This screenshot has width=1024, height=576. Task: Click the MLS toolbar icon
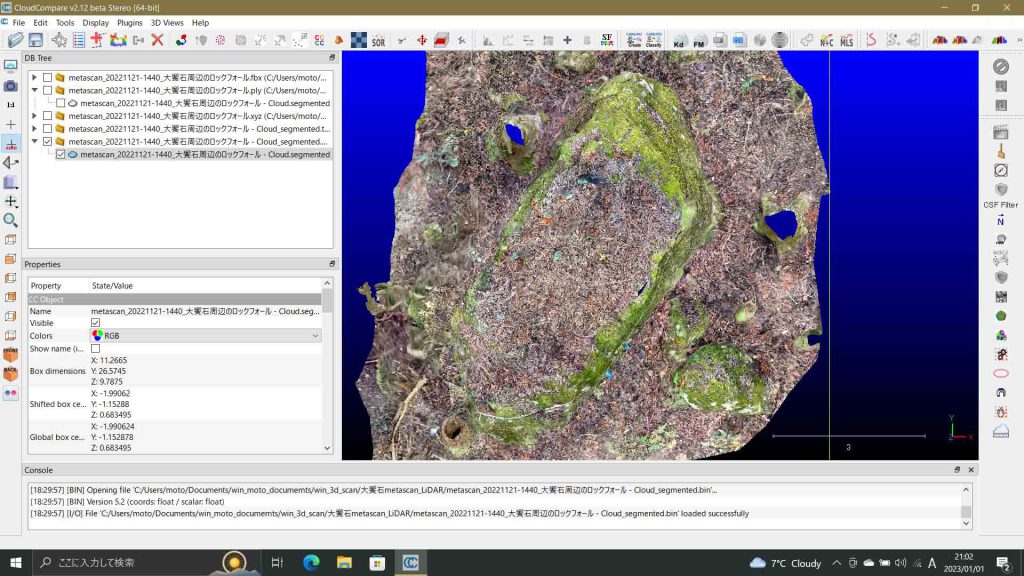pyautogui.click(x=846, y=40)
